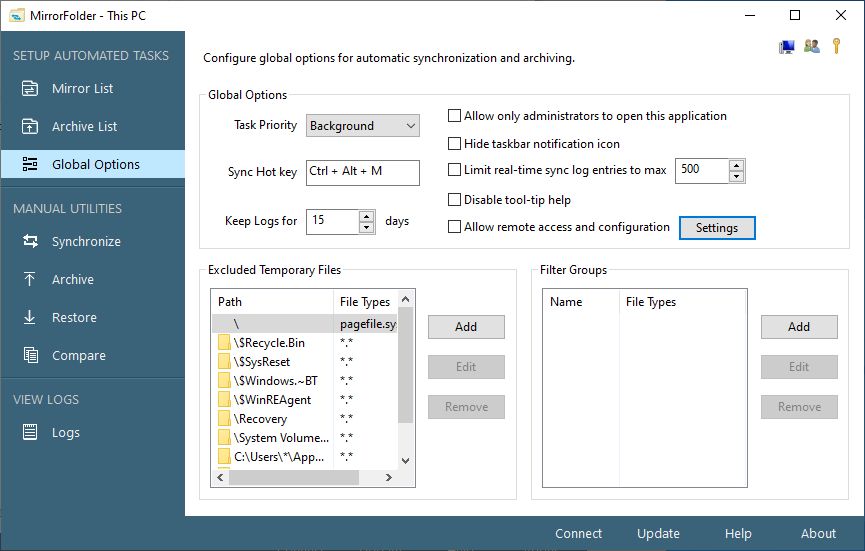Select the Global Options sliders icon
865x551 pixels.
click(30, 164)
